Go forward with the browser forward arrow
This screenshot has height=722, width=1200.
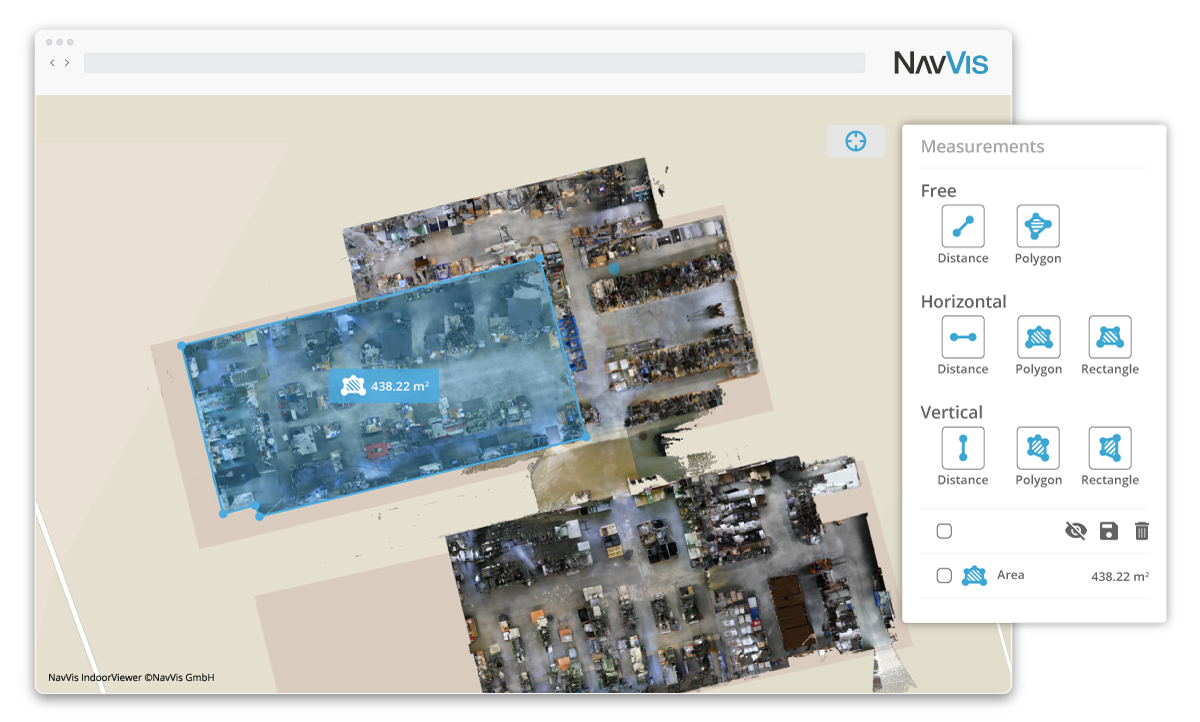click(67, 63)
